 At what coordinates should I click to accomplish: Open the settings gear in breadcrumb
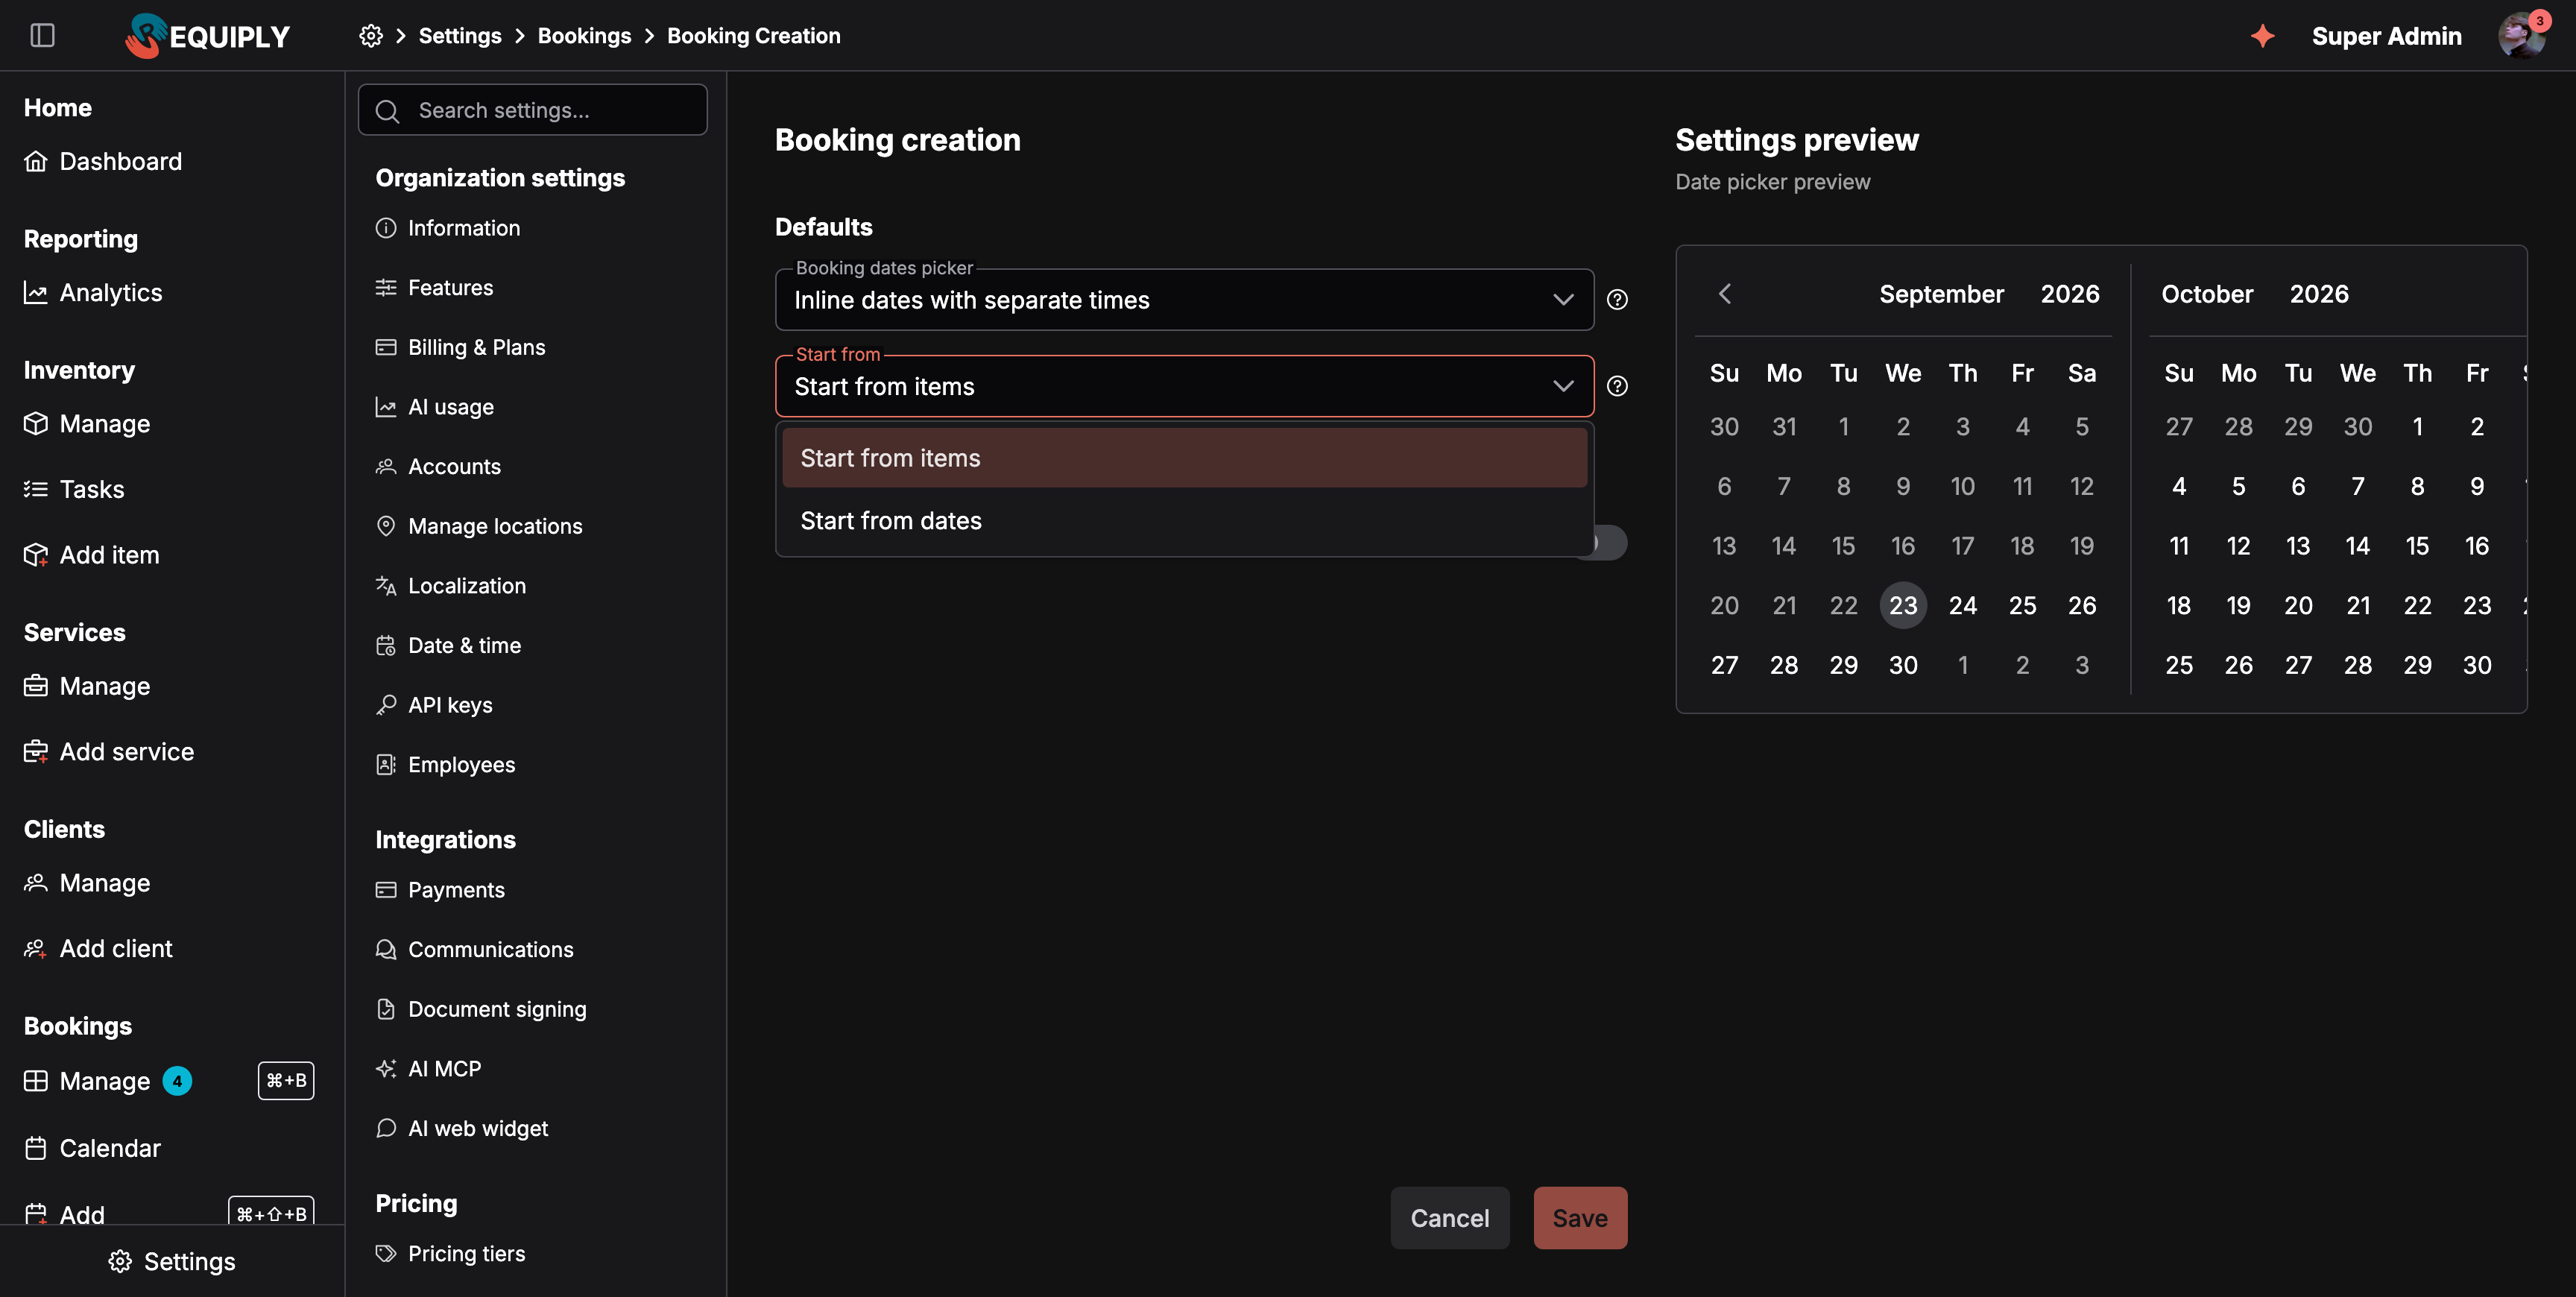[371, 36]
